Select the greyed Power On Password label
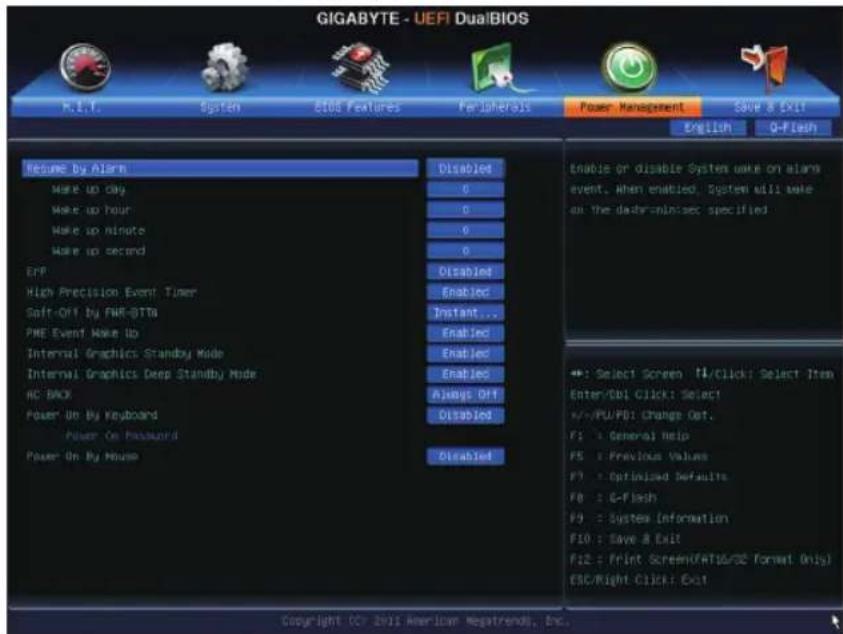The width and height of the screenshot is (843, 634). (x=122, y=436)
